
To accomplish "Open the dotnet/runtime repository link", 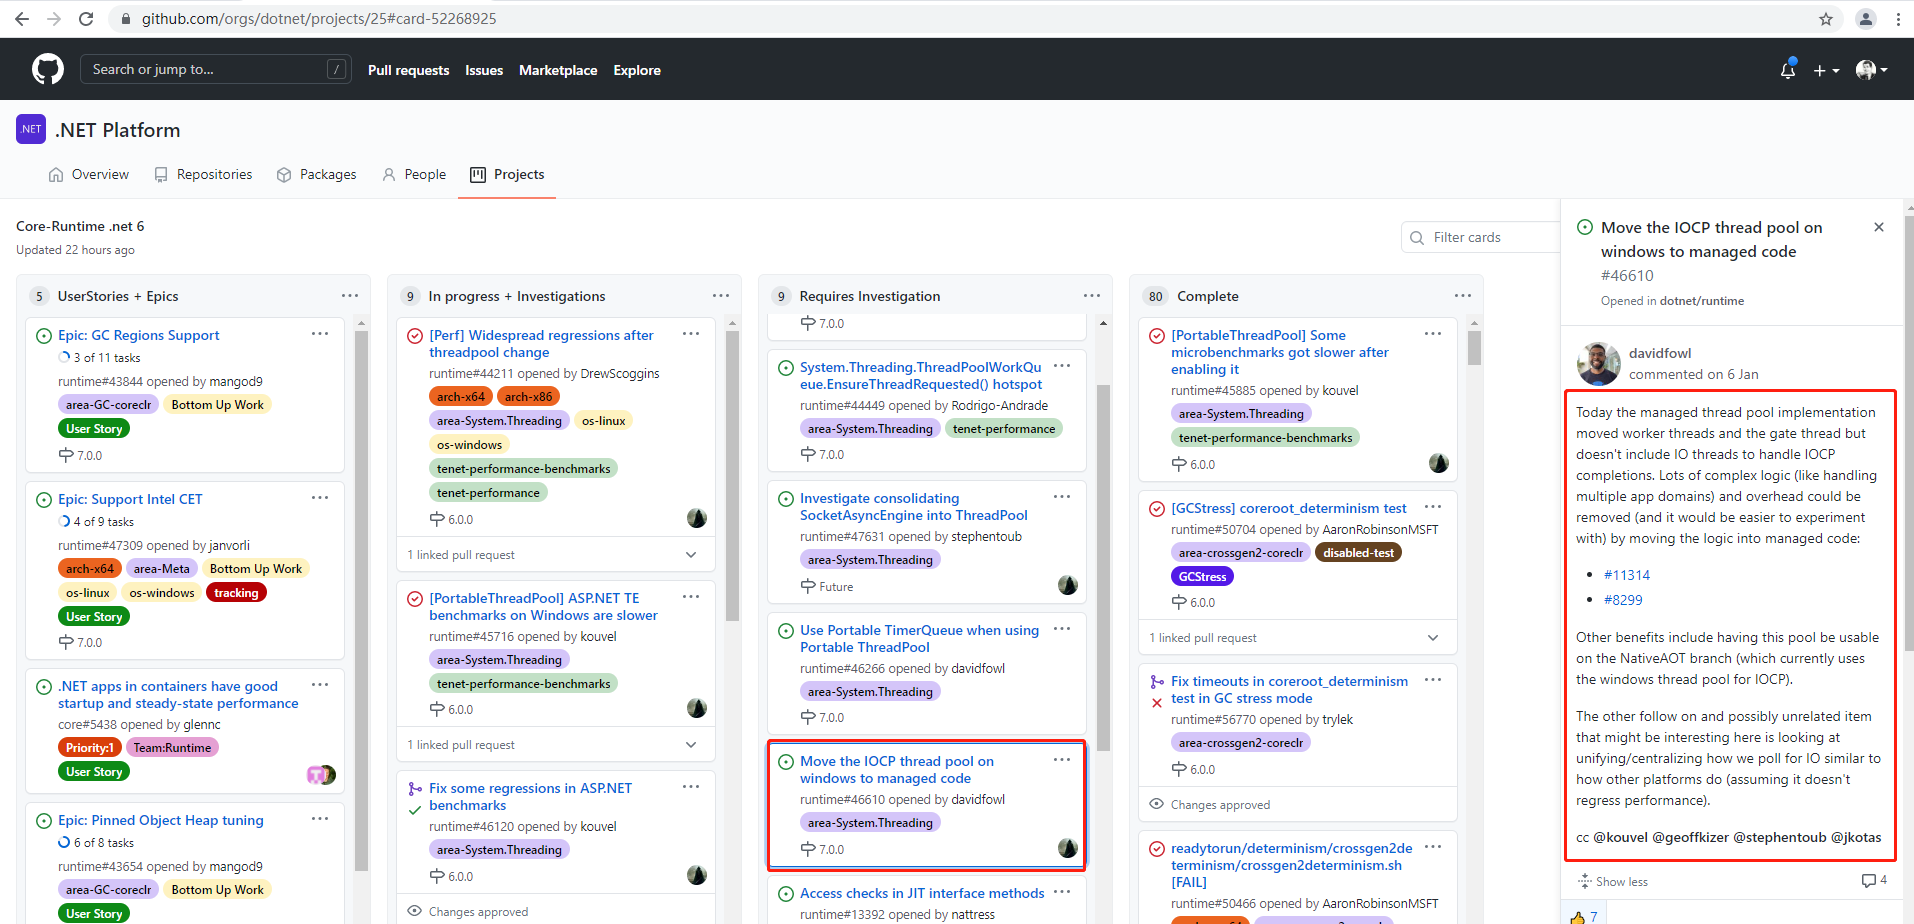I will pyautogui.click(x=1702, y=301).
